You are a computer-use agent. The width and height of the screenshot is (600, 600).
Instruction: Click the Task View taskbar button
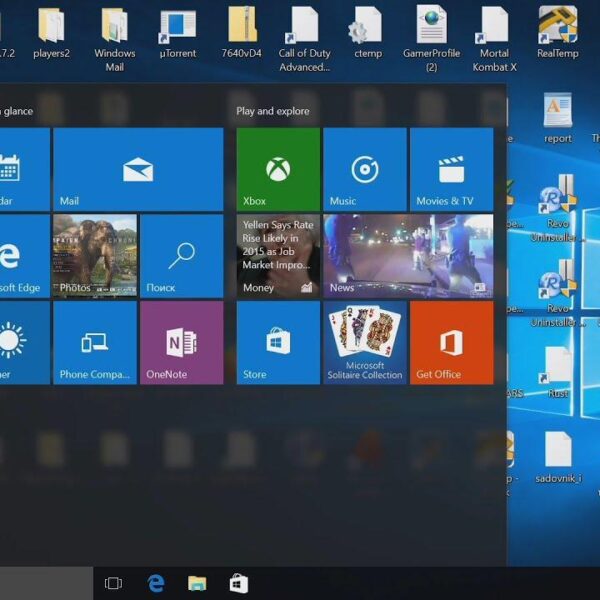point(113,583)
